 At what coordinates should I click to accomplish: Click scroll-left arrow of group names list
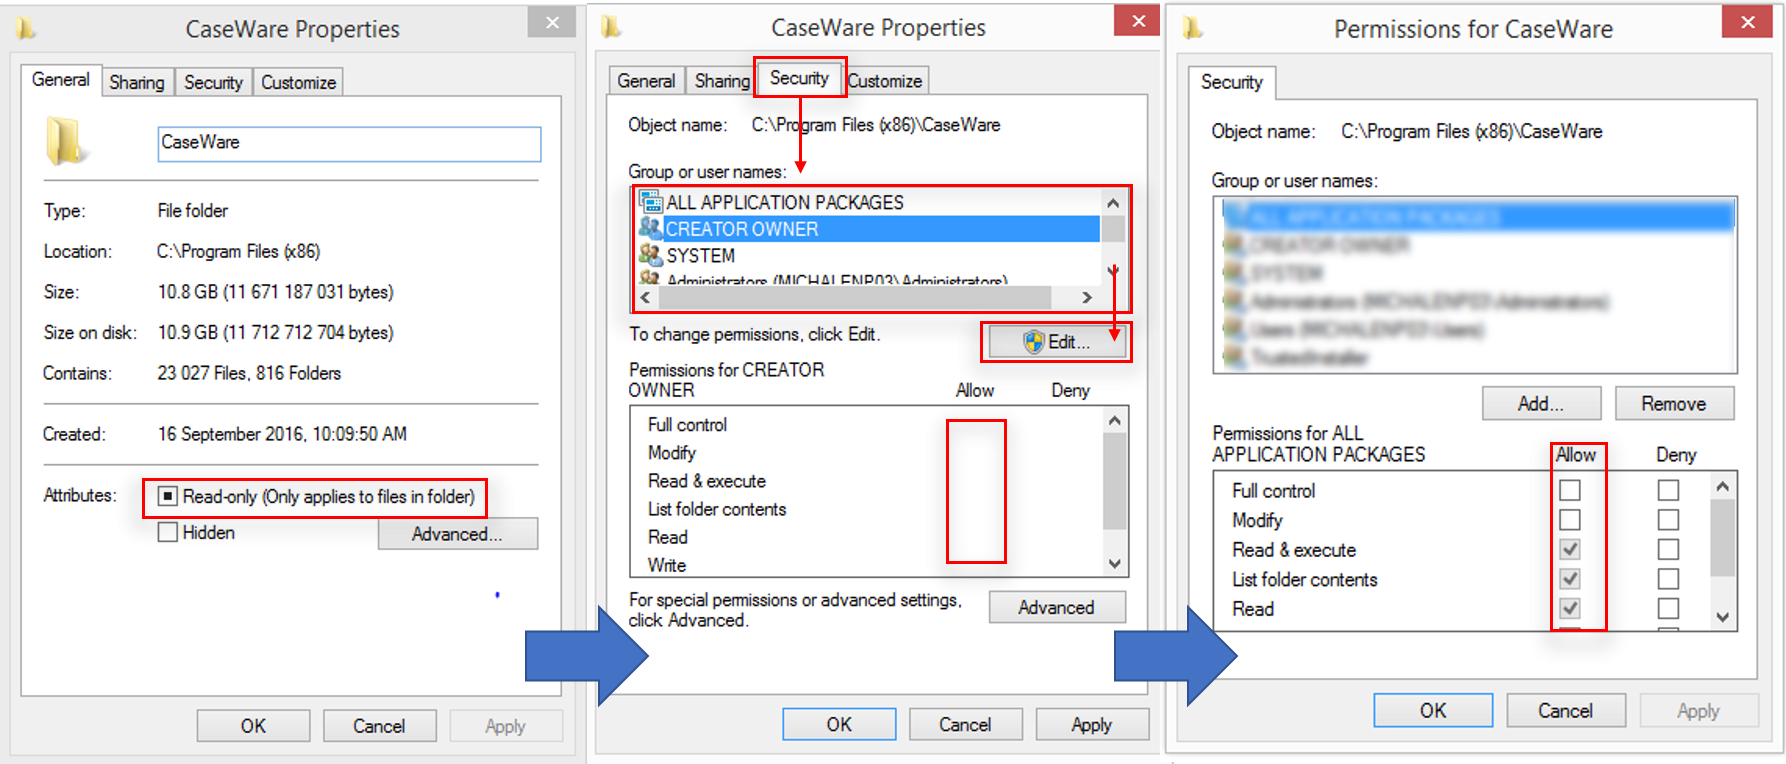[x=646, y=297]
